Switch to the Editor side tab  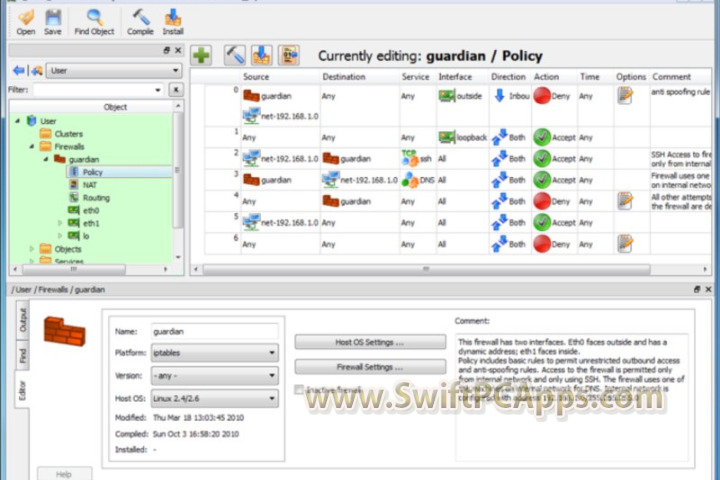coord(22,390)
